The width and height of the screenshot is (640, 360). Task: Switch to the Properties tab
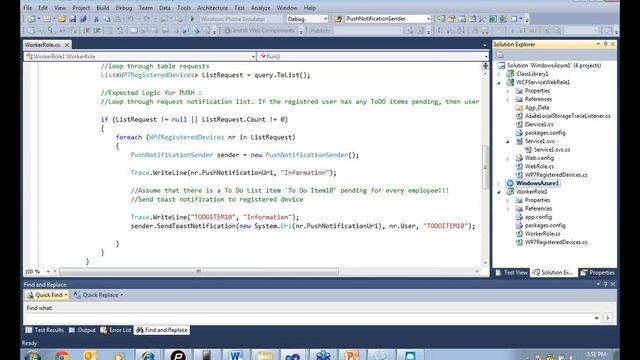[598, 272]
